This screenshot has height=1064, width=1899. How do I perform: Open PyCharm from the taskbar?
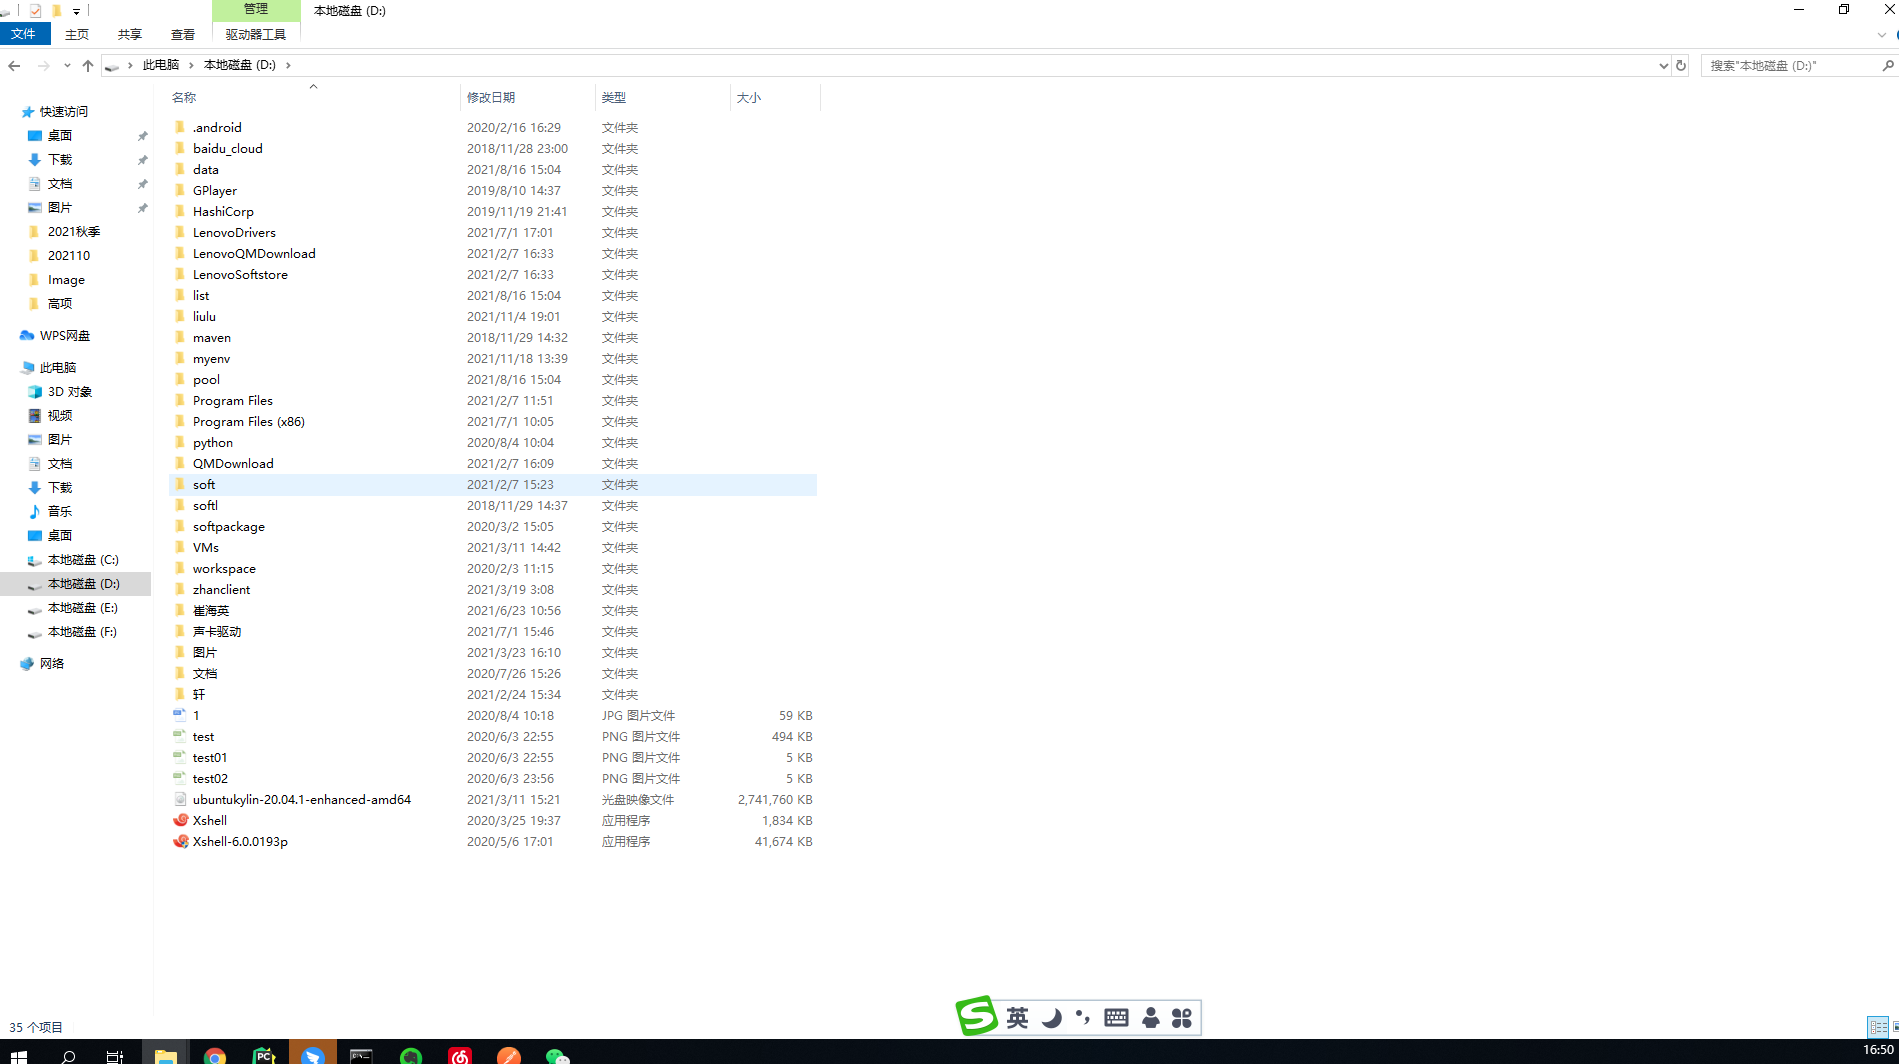click(x=264, y=1055)
